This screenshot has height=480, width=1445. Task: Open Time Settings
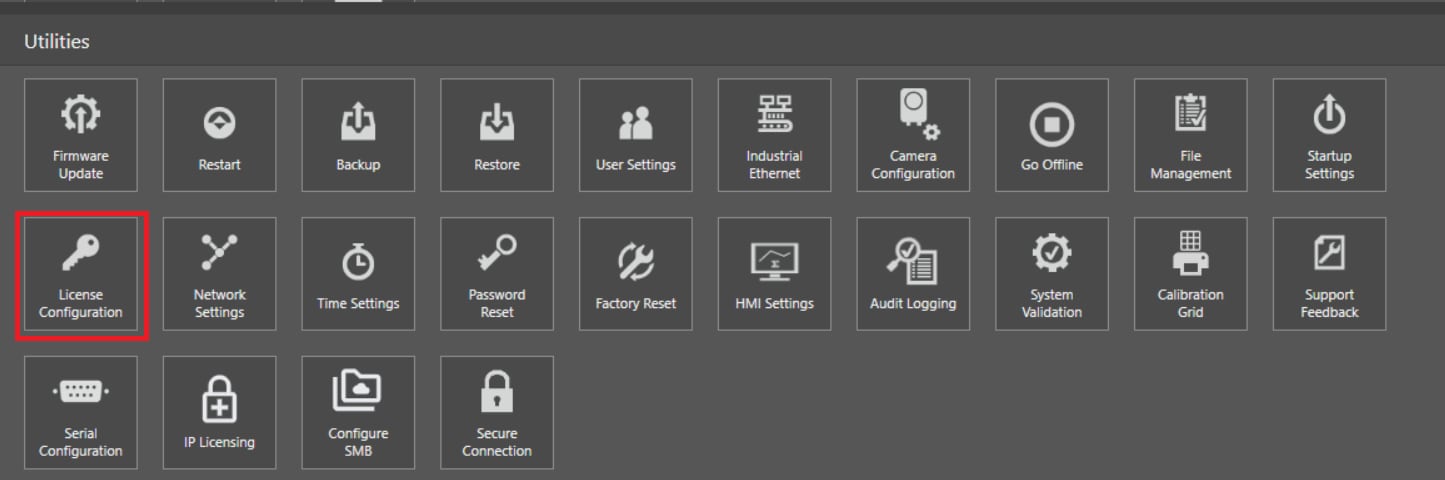pos(358,274)
